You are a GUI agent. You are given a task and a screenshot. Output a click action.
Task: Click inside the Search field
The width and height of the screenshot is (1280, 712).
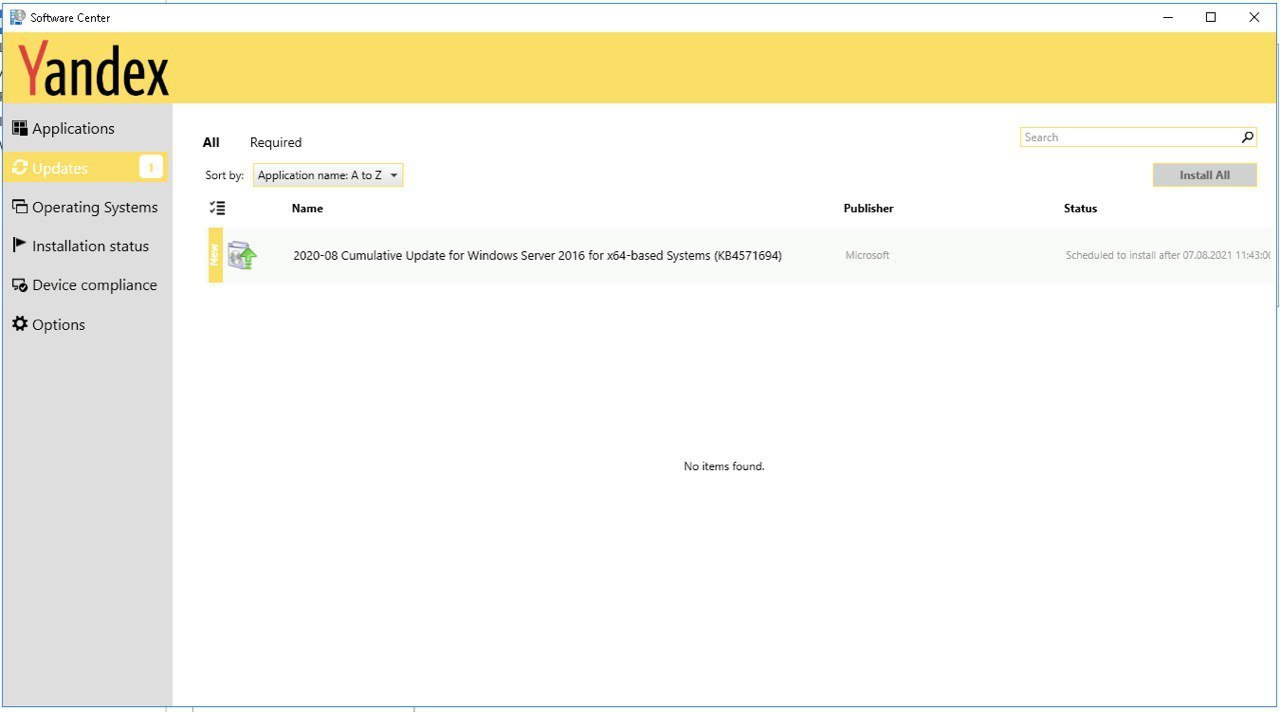click(x=1129, y=137)
